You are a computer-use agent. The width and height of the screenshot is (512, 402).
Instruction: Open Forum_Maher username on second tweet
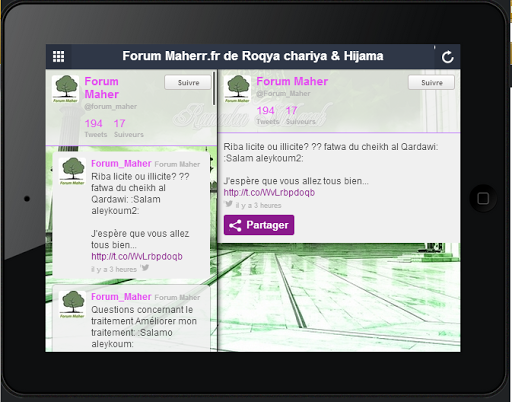[121, 297]
